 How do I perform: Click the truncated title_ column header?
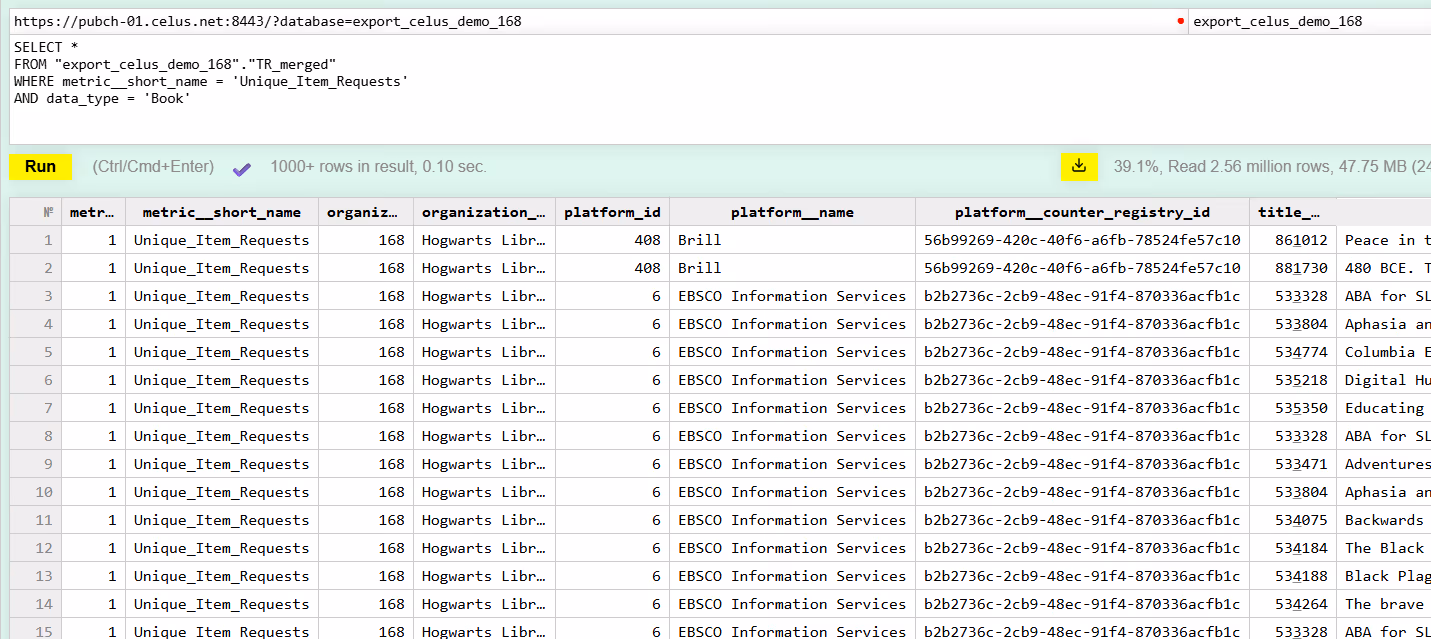coord(1292,212)
